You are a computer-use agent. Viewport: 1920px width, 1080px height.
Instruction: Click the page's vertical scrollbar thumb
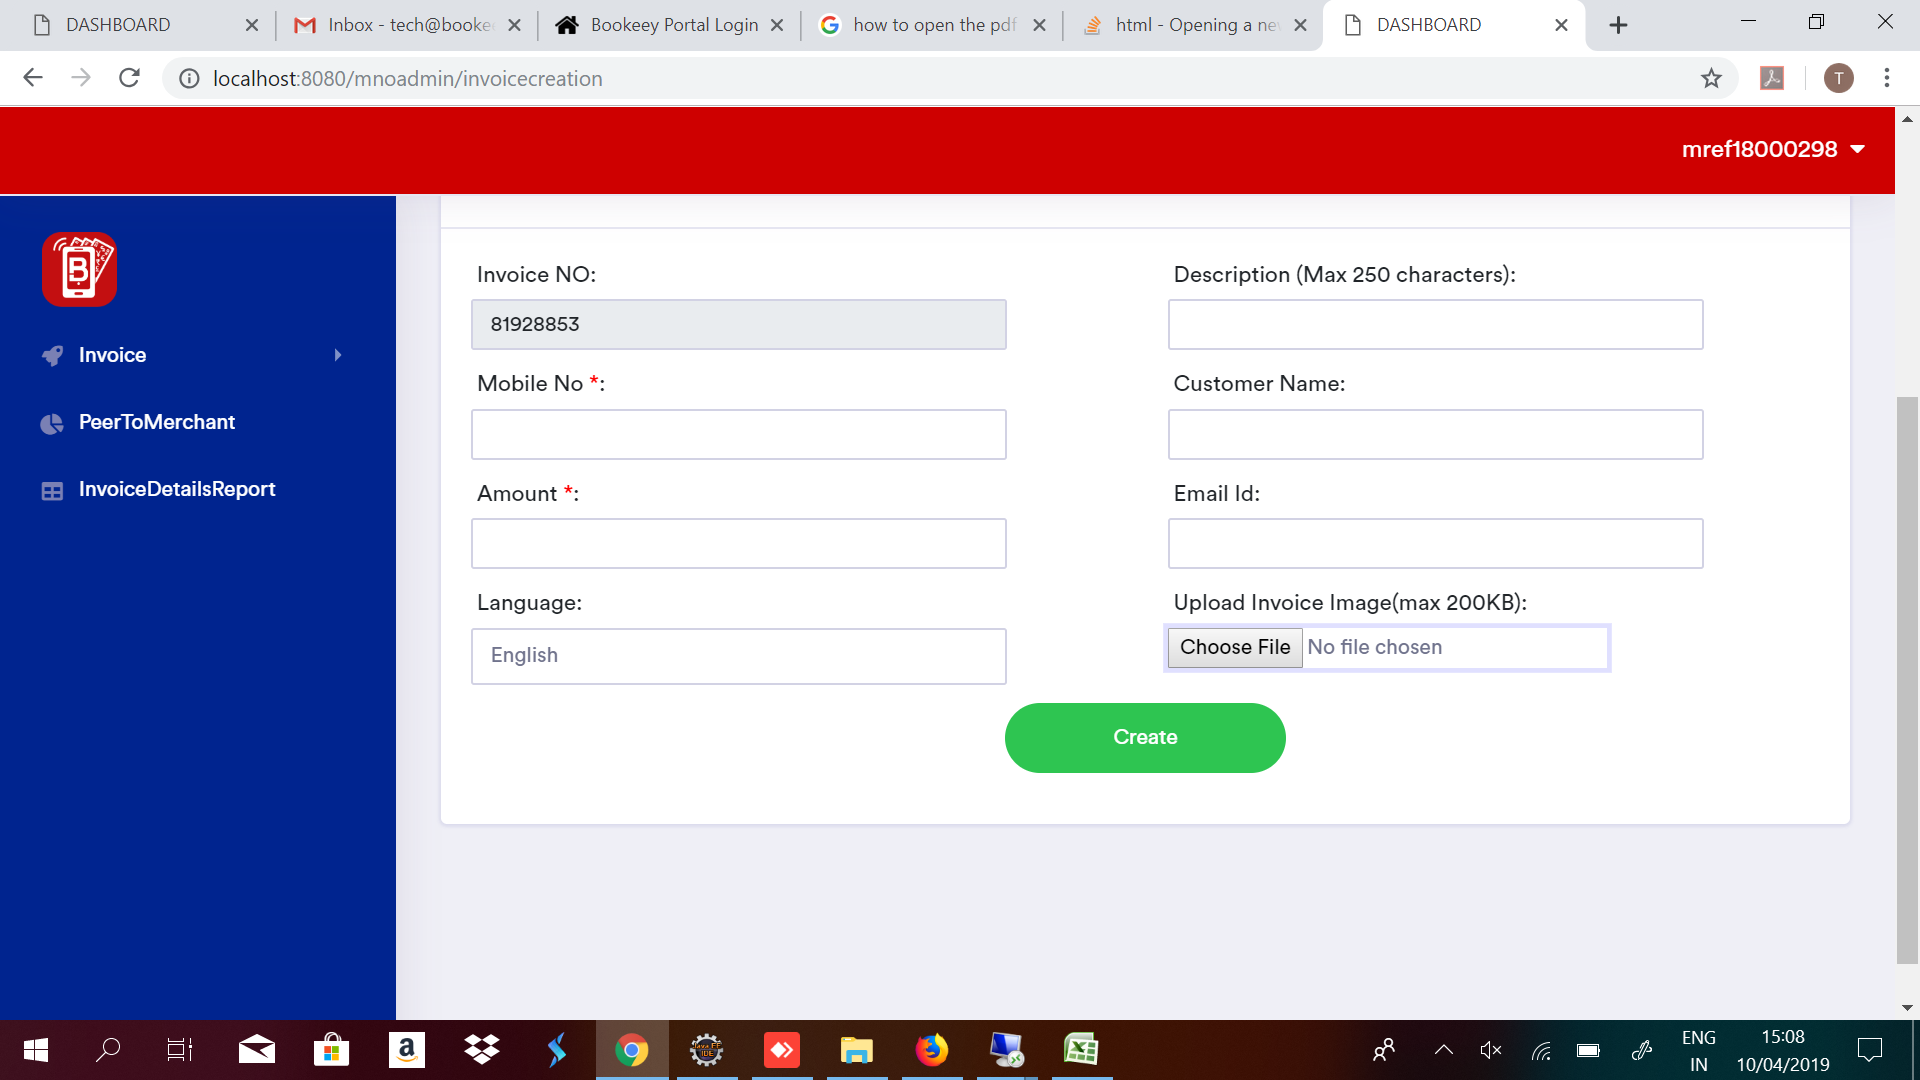click(x=1907, y=680)
